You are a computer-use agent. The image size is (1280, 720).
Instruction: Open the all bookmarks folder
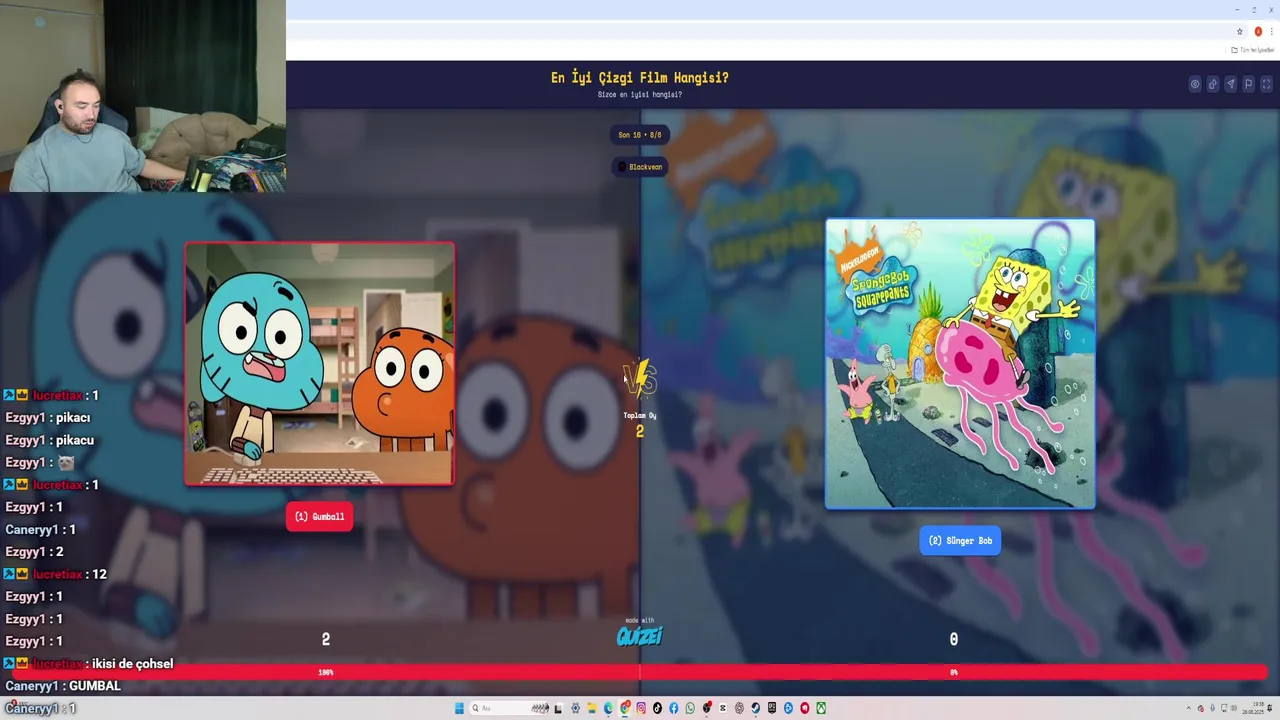[x=1253, y=50]
